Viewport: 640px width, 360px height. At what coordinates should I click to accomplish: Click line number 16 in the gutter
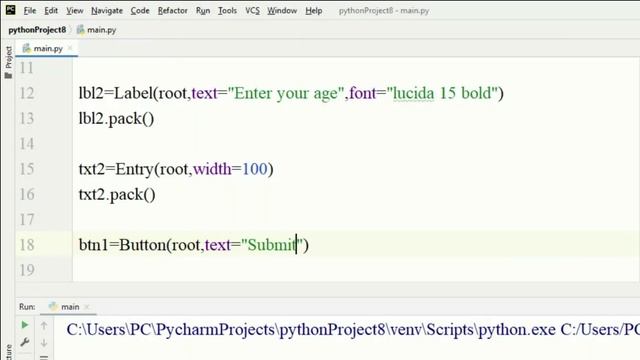[x=27, y=194]
